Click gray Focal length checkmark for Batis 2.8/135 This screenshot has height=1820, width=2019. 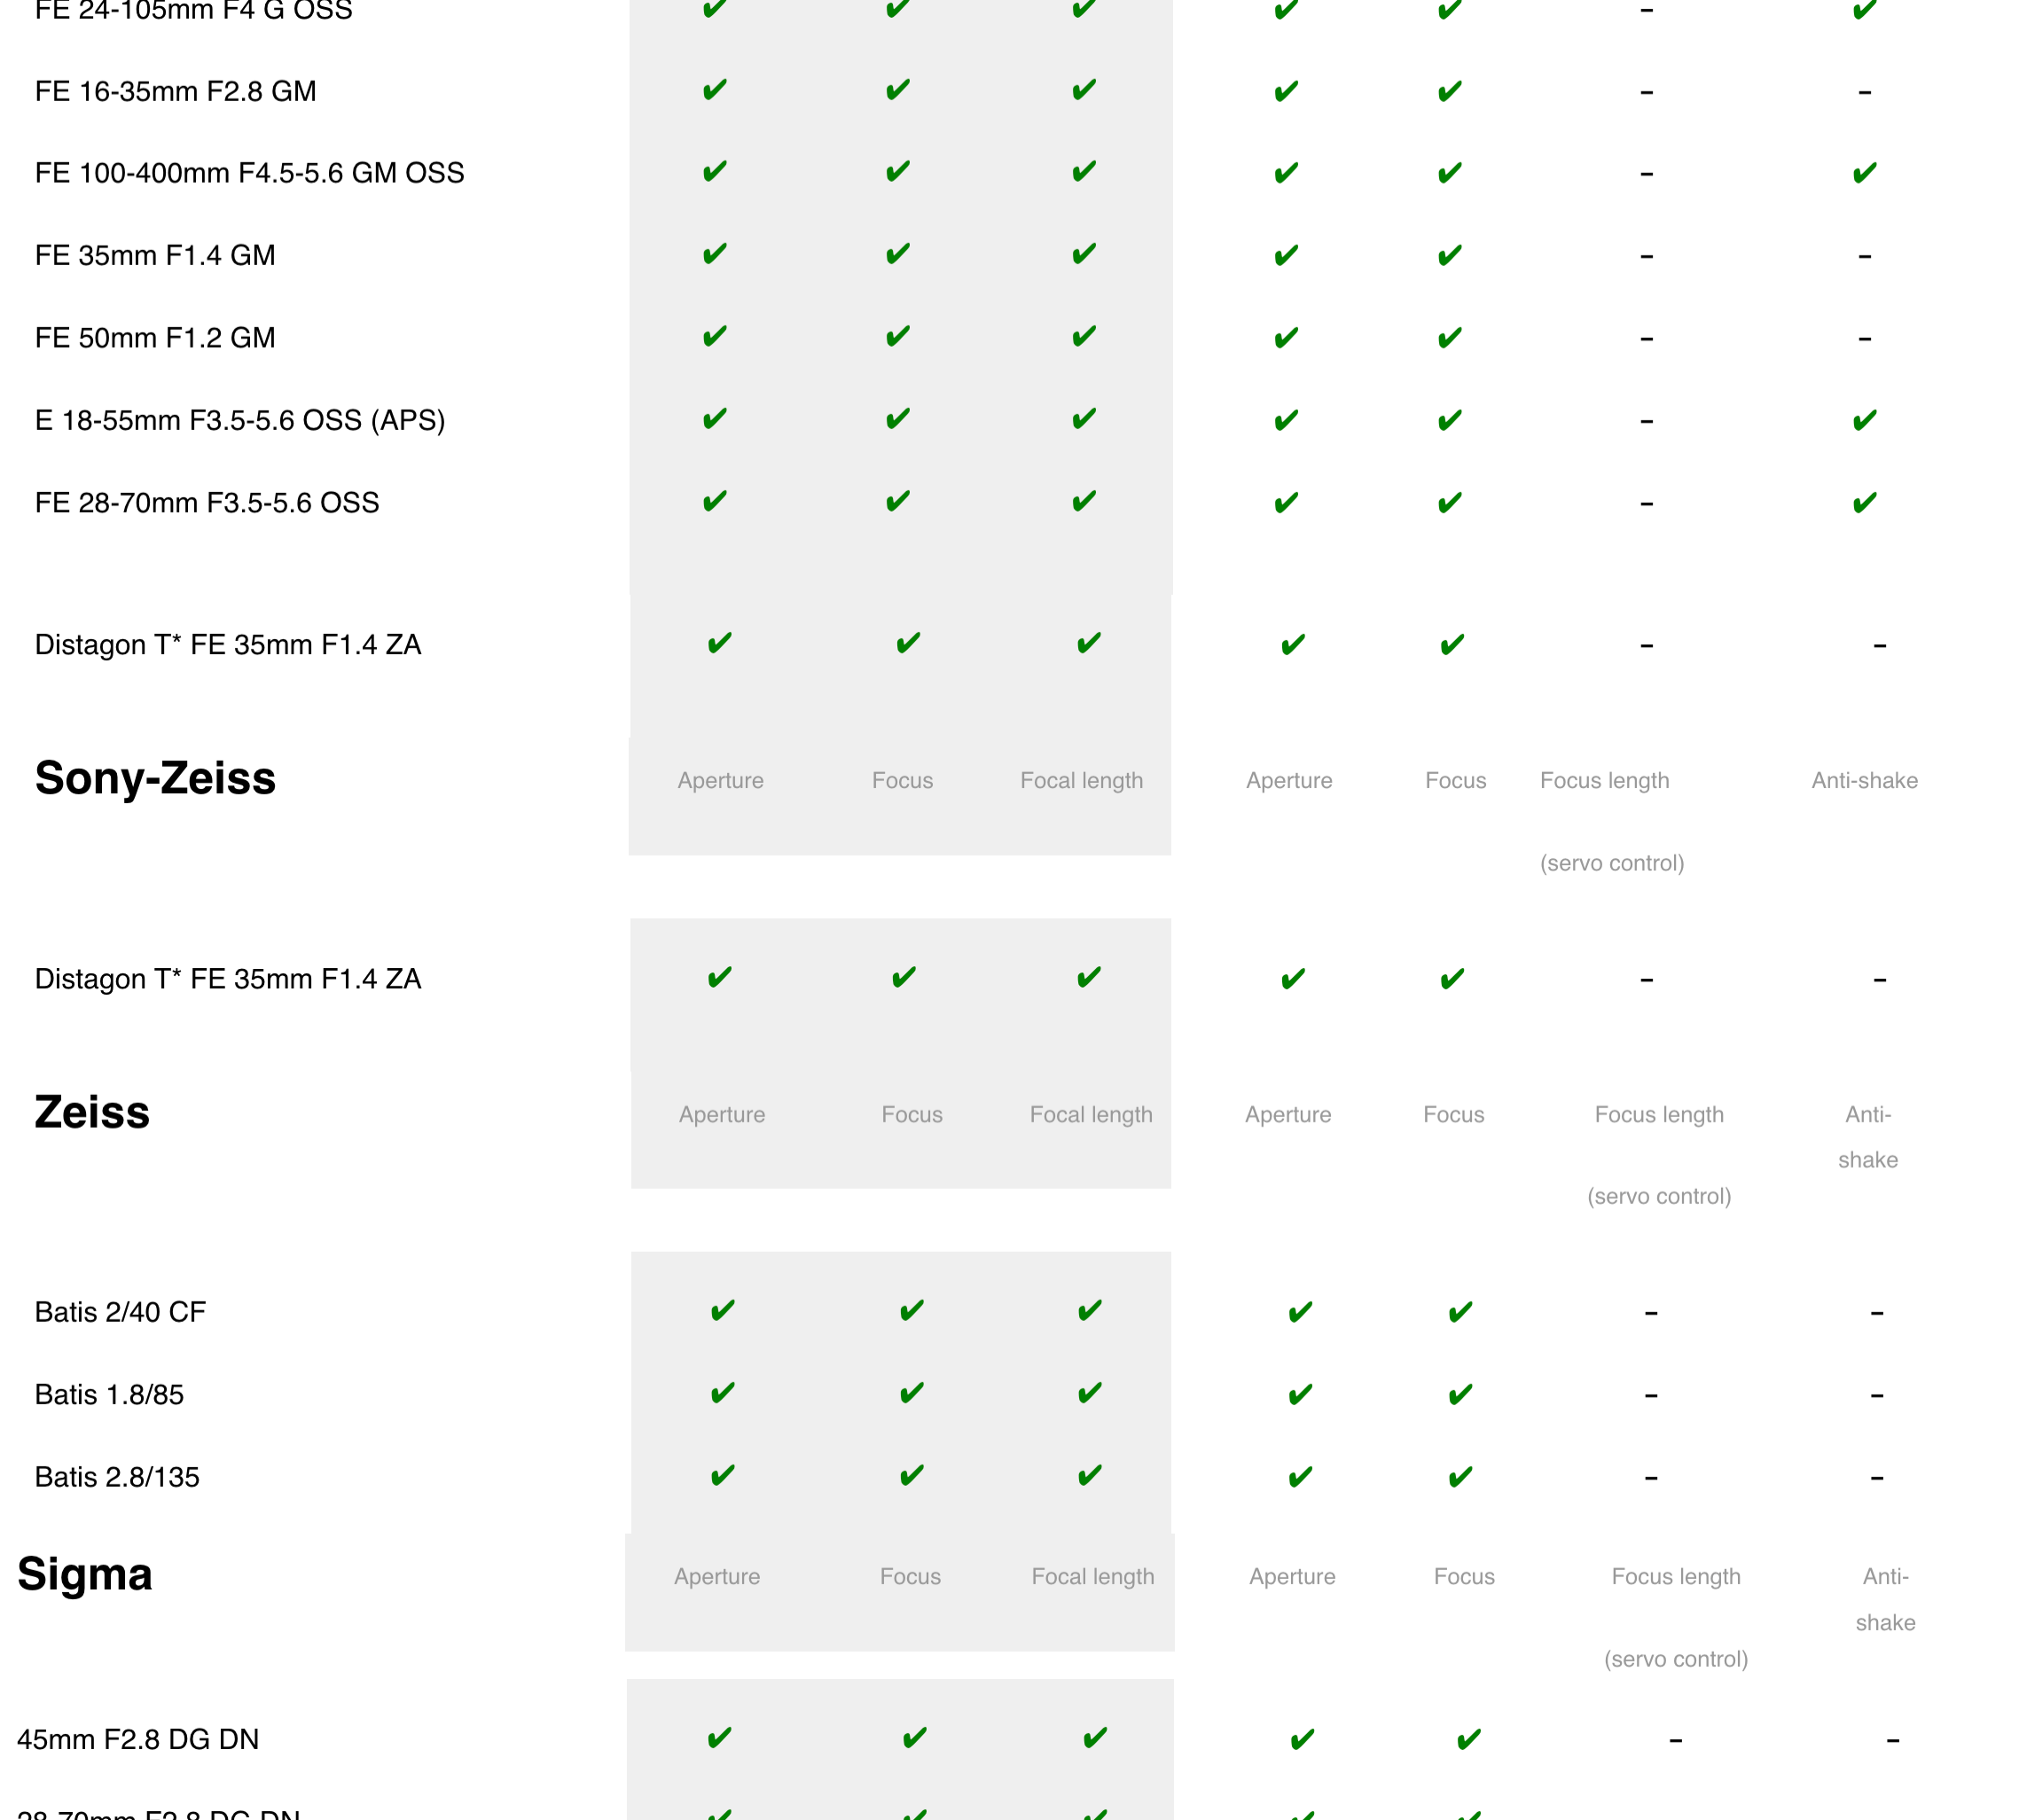click(x=1090, y=1475)
